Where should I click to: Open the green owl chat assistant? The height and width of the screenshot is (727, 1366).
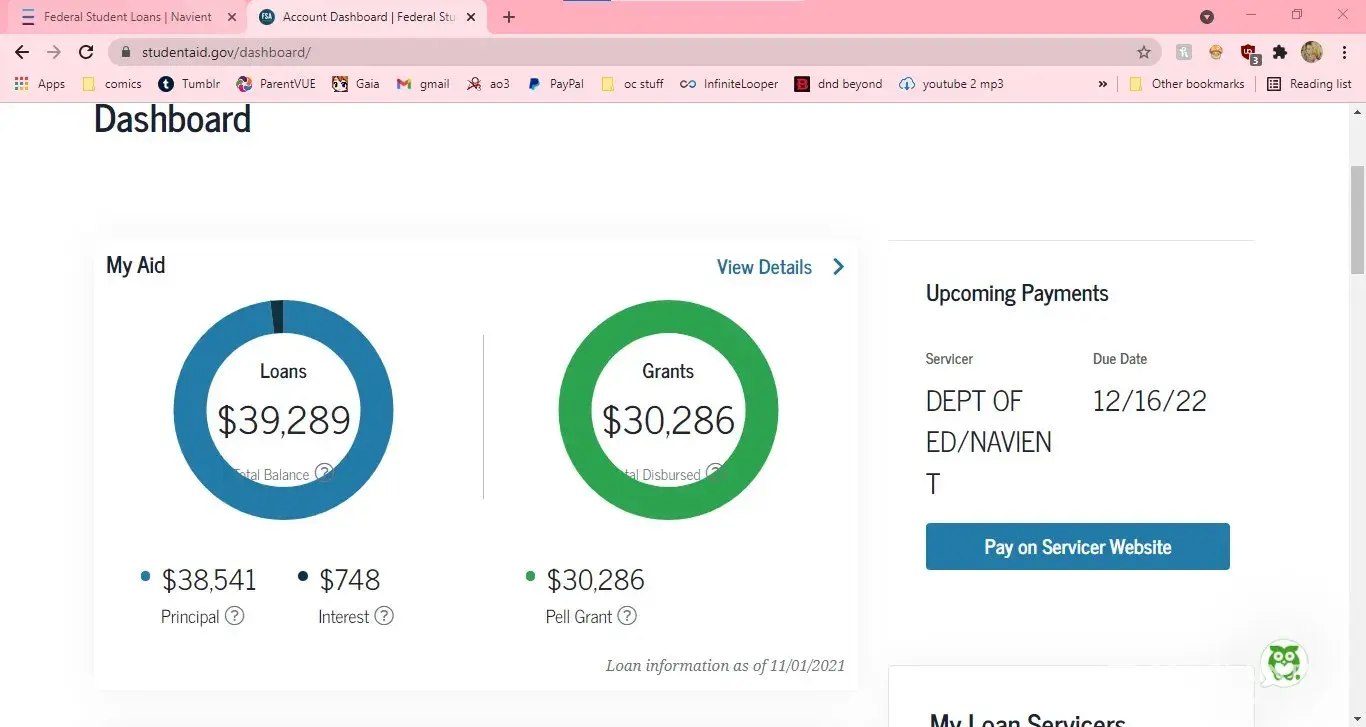point(1283,662)
